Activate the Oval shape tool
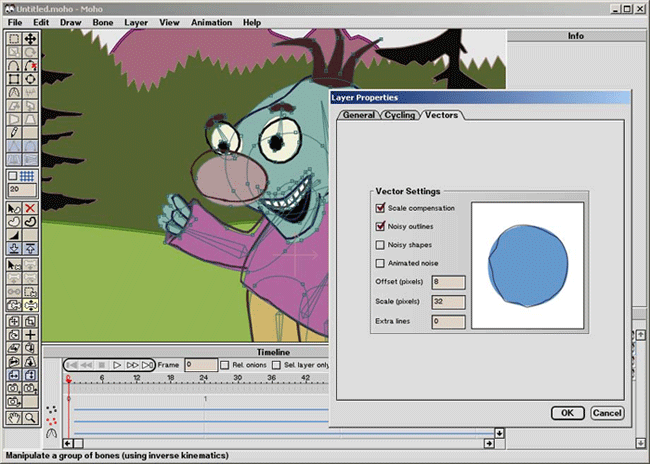 point(30,79)
